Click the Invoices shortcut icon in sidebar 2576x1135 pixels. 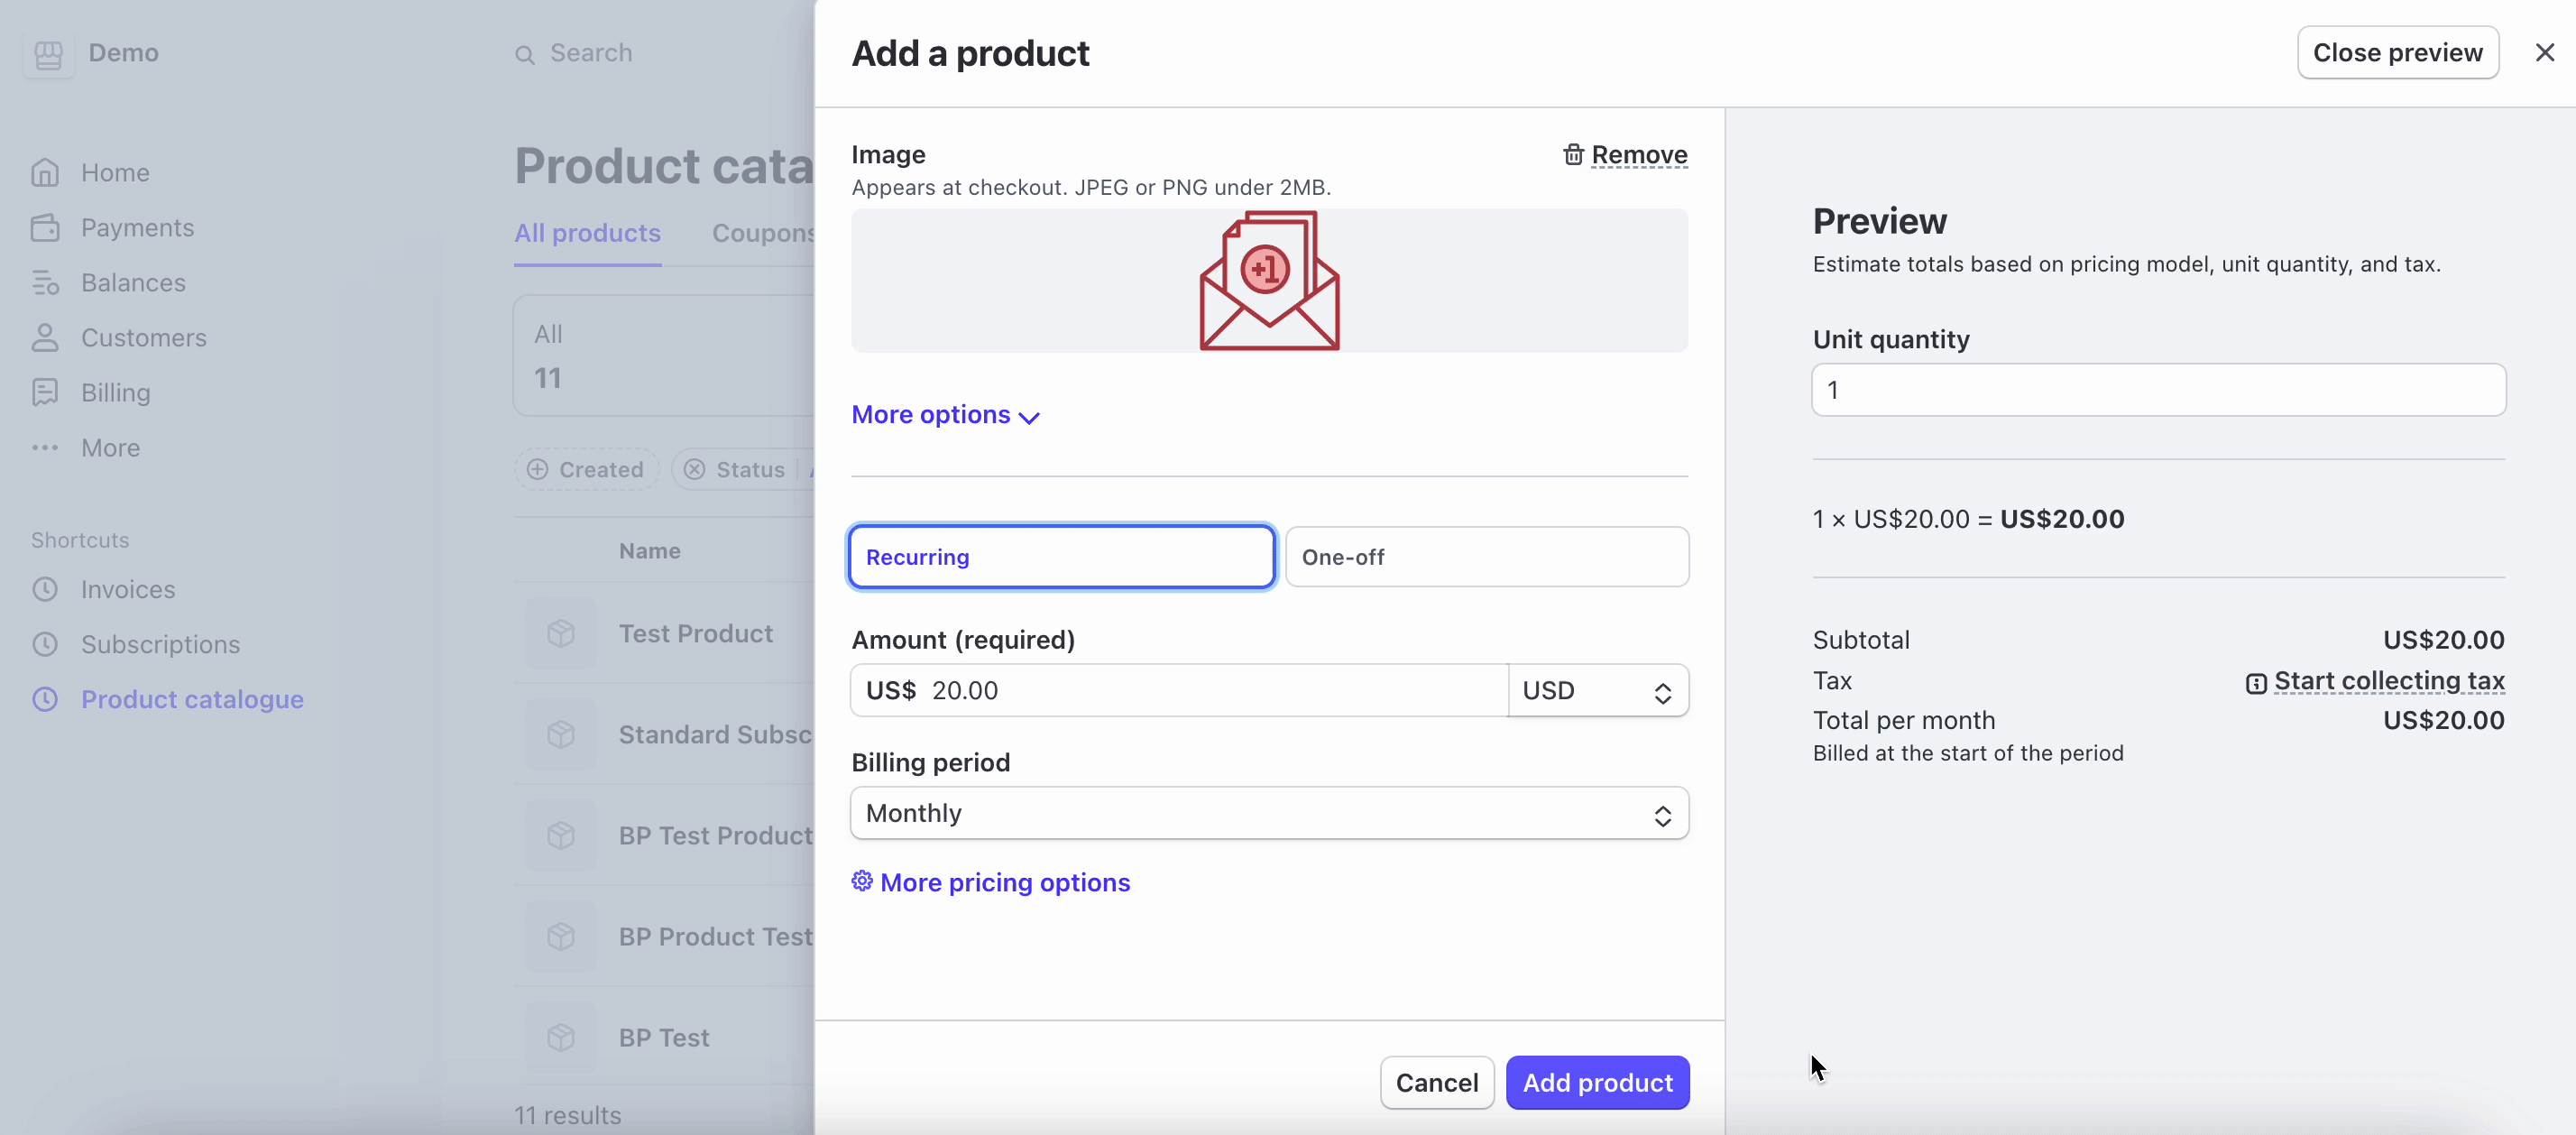click(46, 588)
